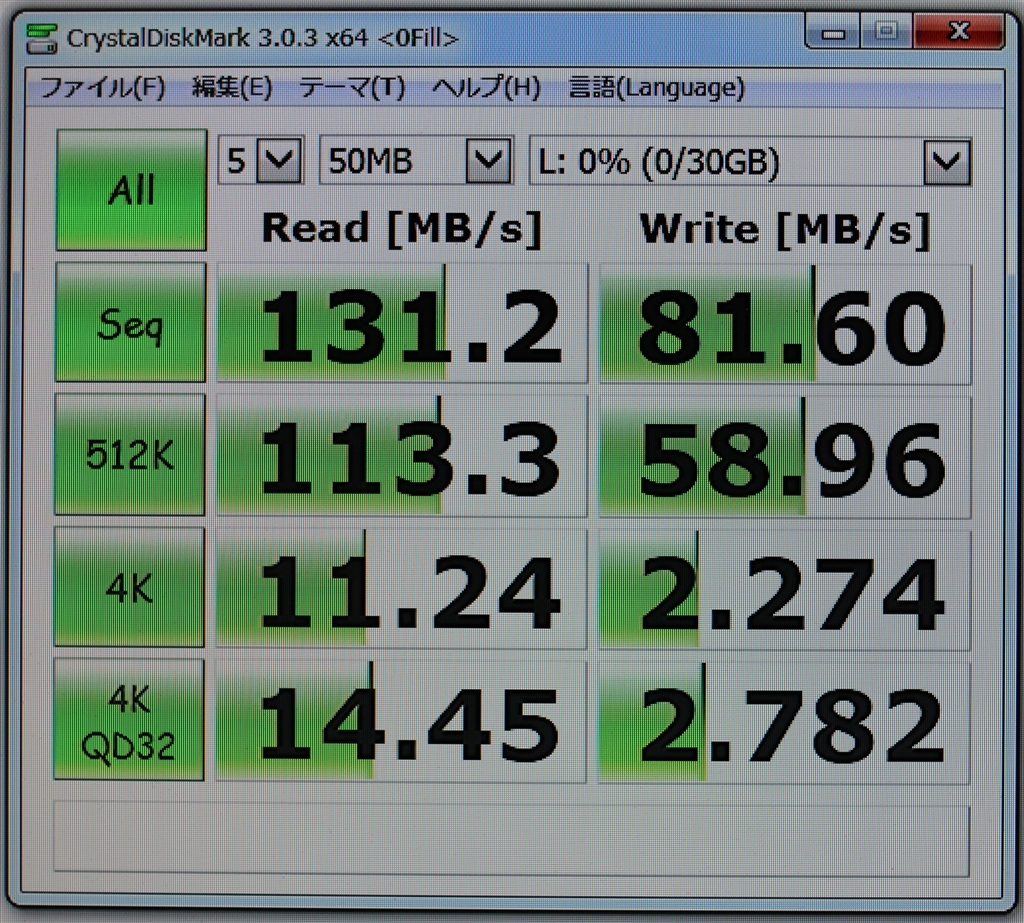Run the plain 4K benchmark test

(x=129, y=587)
